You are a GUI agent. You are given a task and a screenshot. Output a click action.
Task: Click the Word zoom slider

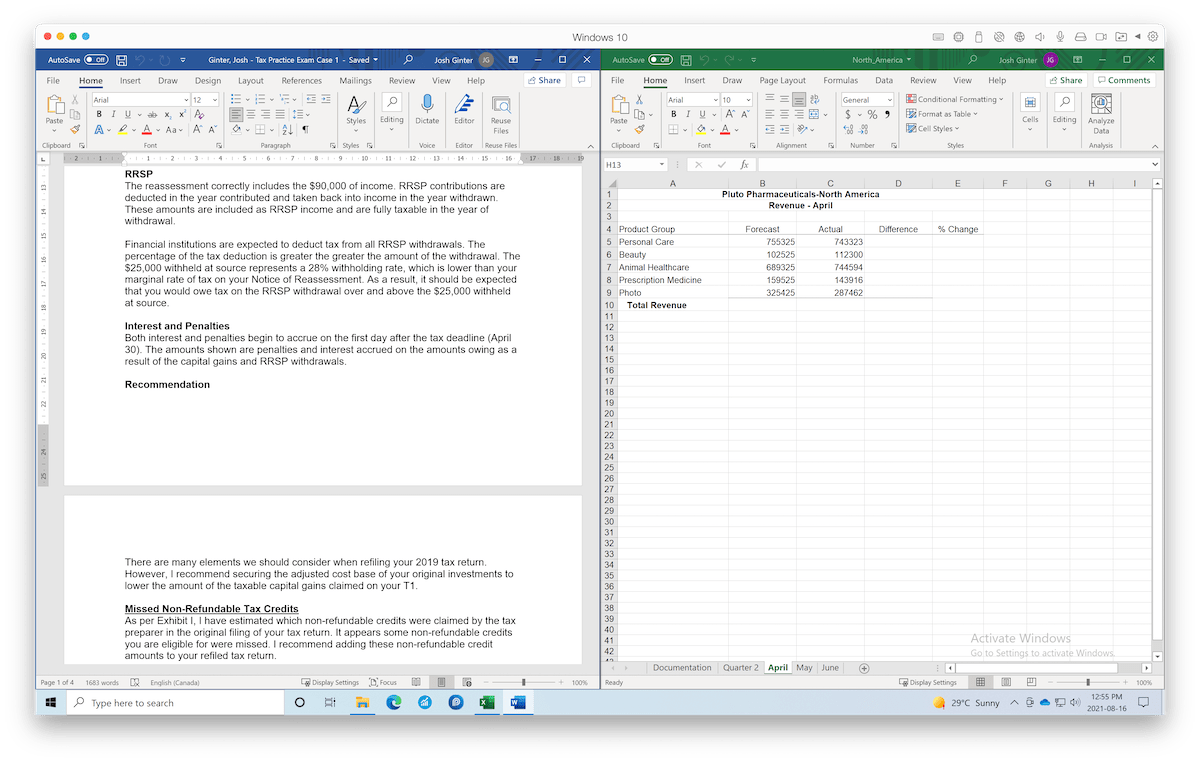[x=524, y=683]
